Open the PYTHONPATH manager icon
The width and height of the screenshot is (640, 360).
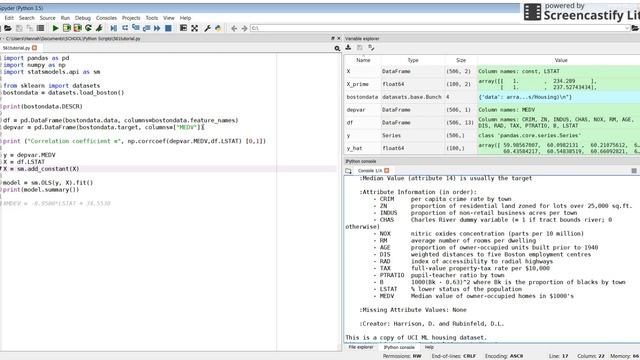218,28
